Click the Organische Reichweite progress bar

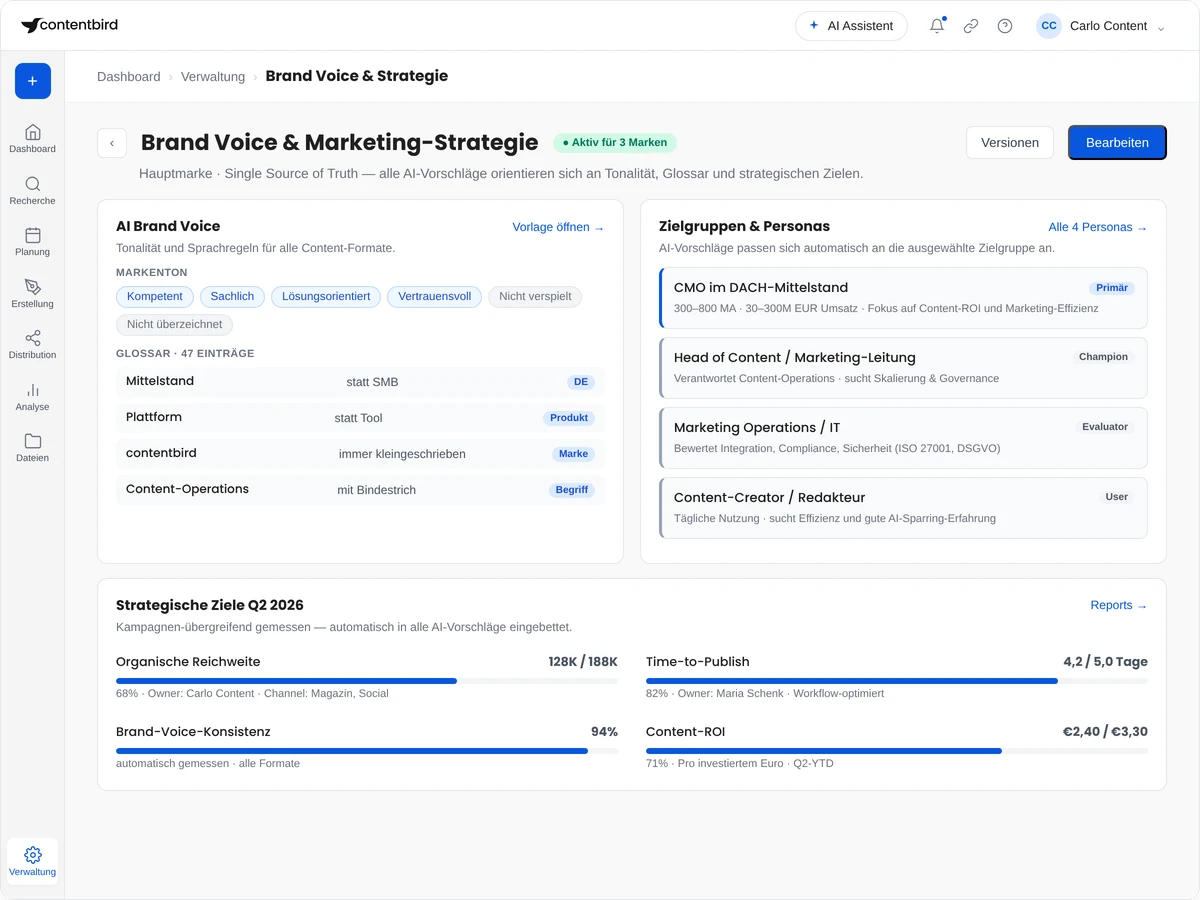point(367,681)
